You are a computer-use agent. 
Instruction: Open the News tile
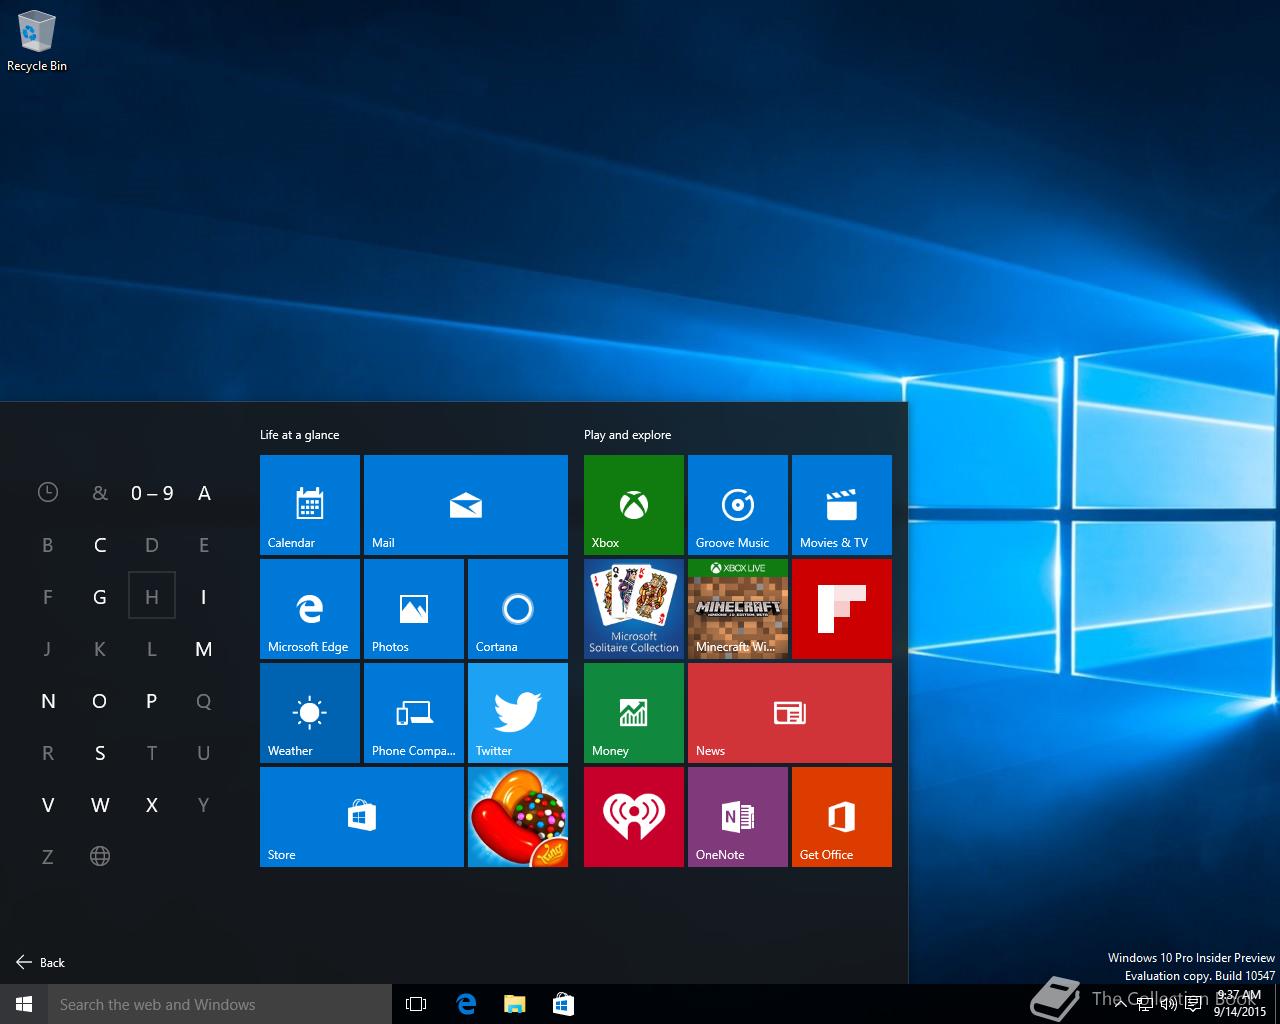pos(790,713)
